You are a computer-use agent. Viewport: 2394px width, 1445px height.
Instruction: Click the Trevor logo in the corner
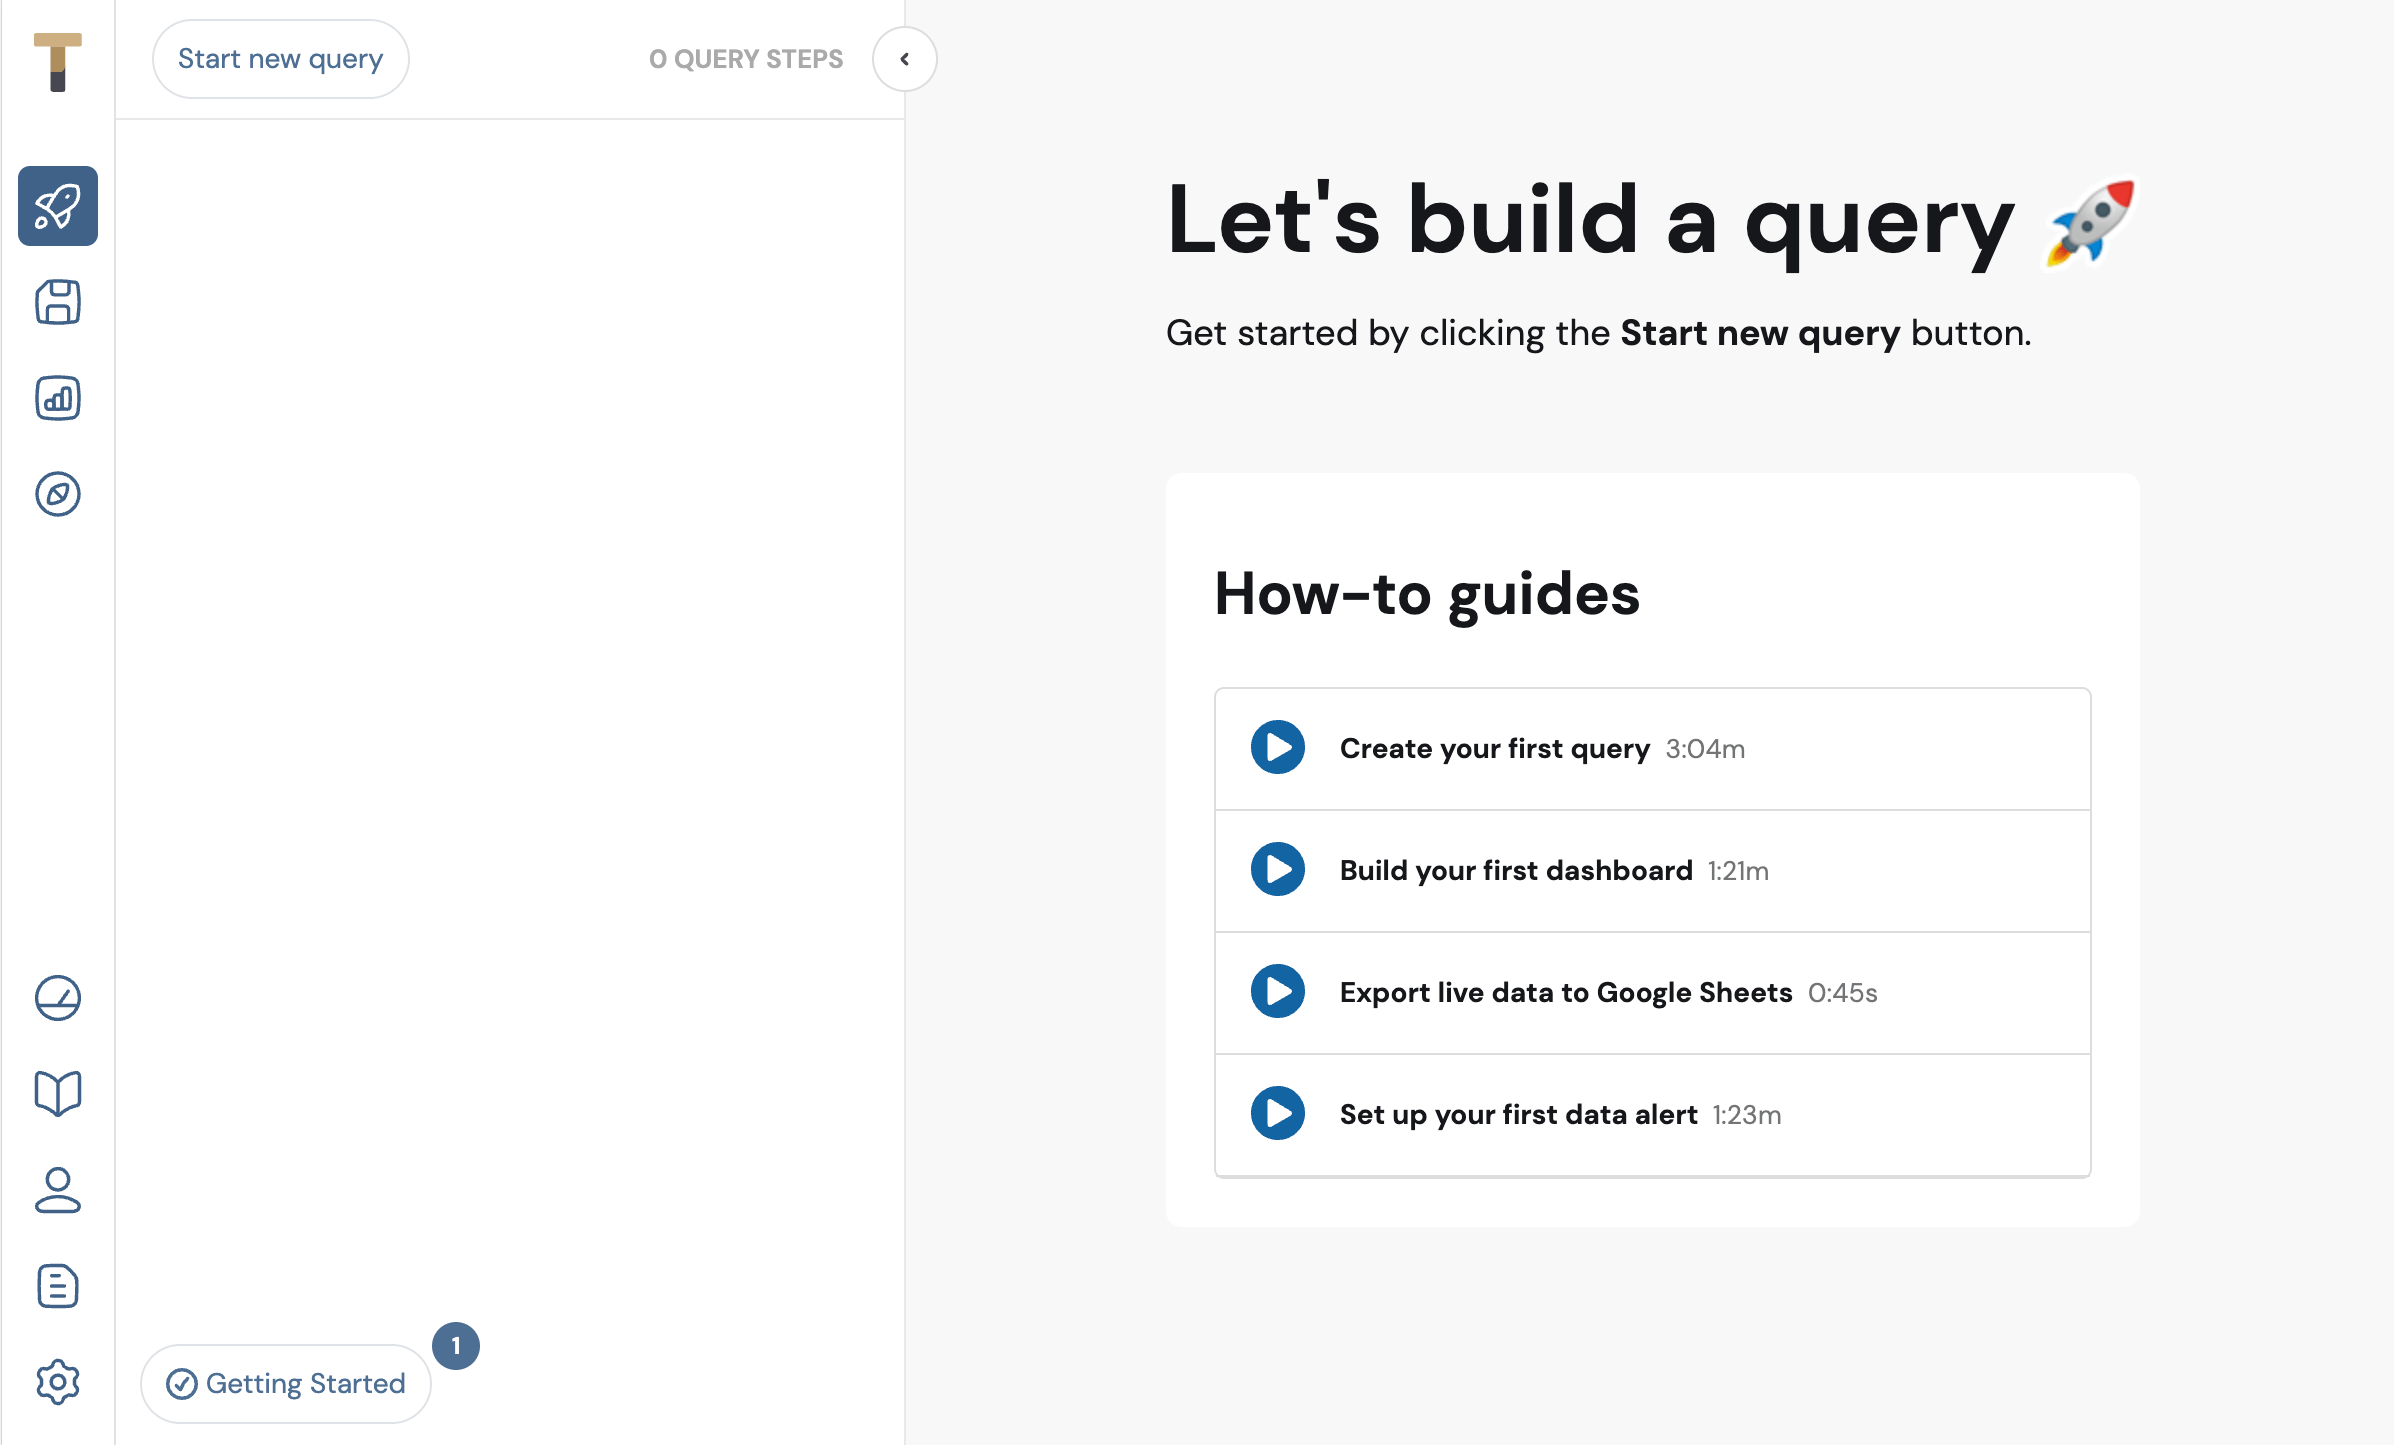click(x=57, y=62)
